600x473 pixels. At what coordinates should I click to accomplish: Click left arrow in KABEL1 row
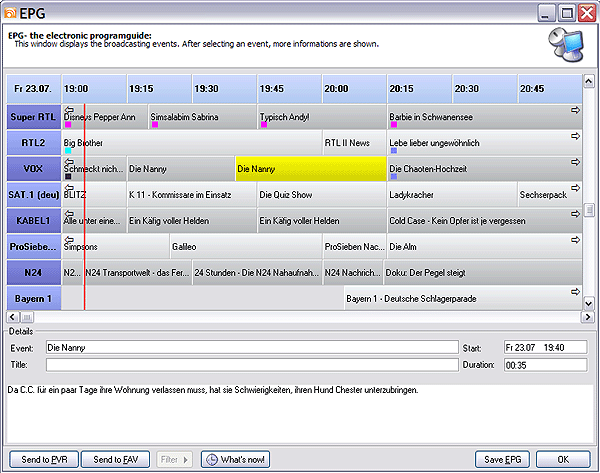pos(69,213)
